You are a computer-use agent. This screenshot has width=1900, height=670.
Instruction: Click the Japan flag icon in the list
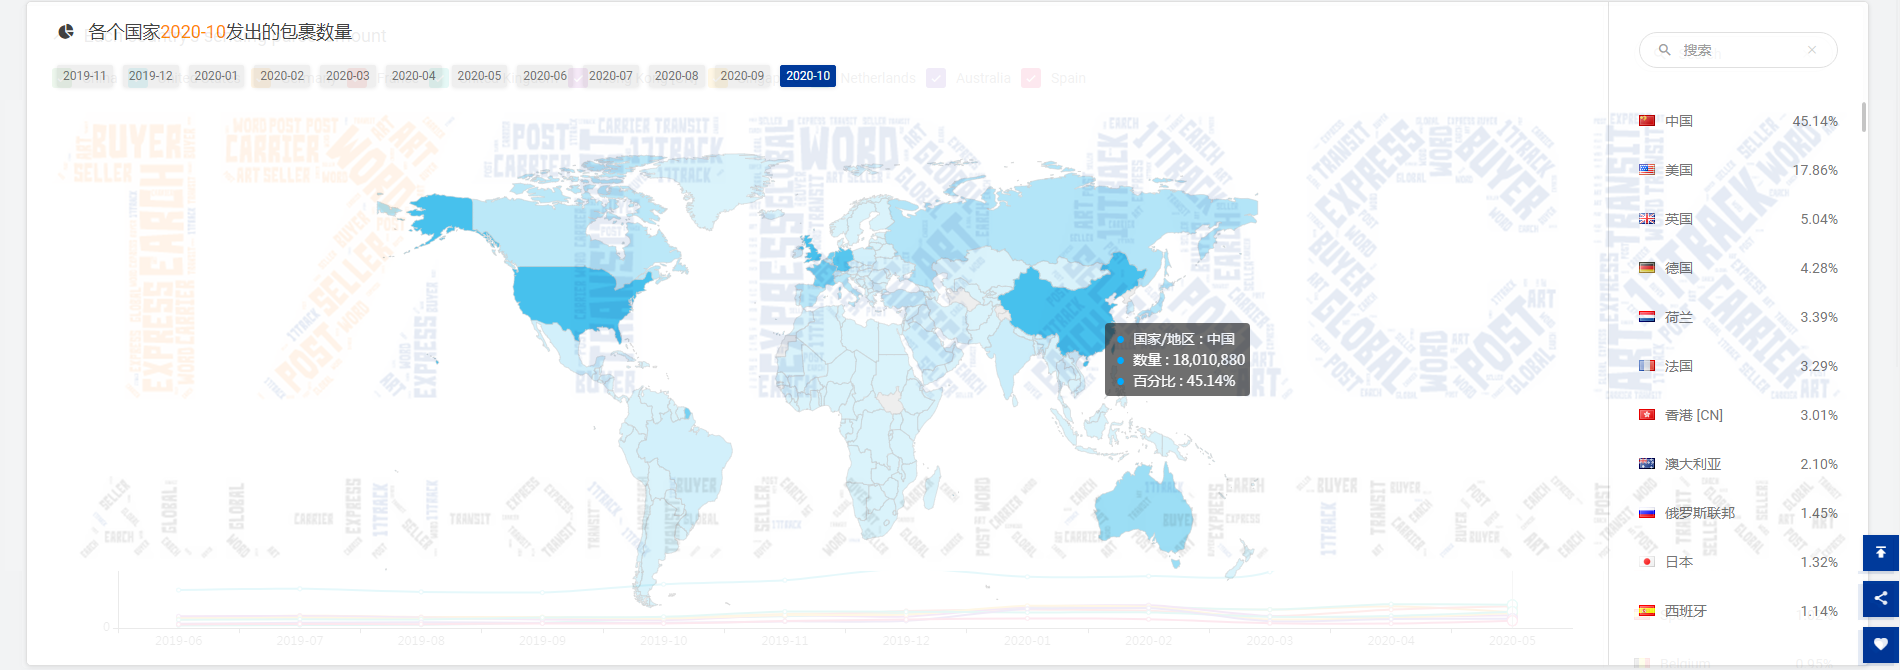click(1647, 562)
